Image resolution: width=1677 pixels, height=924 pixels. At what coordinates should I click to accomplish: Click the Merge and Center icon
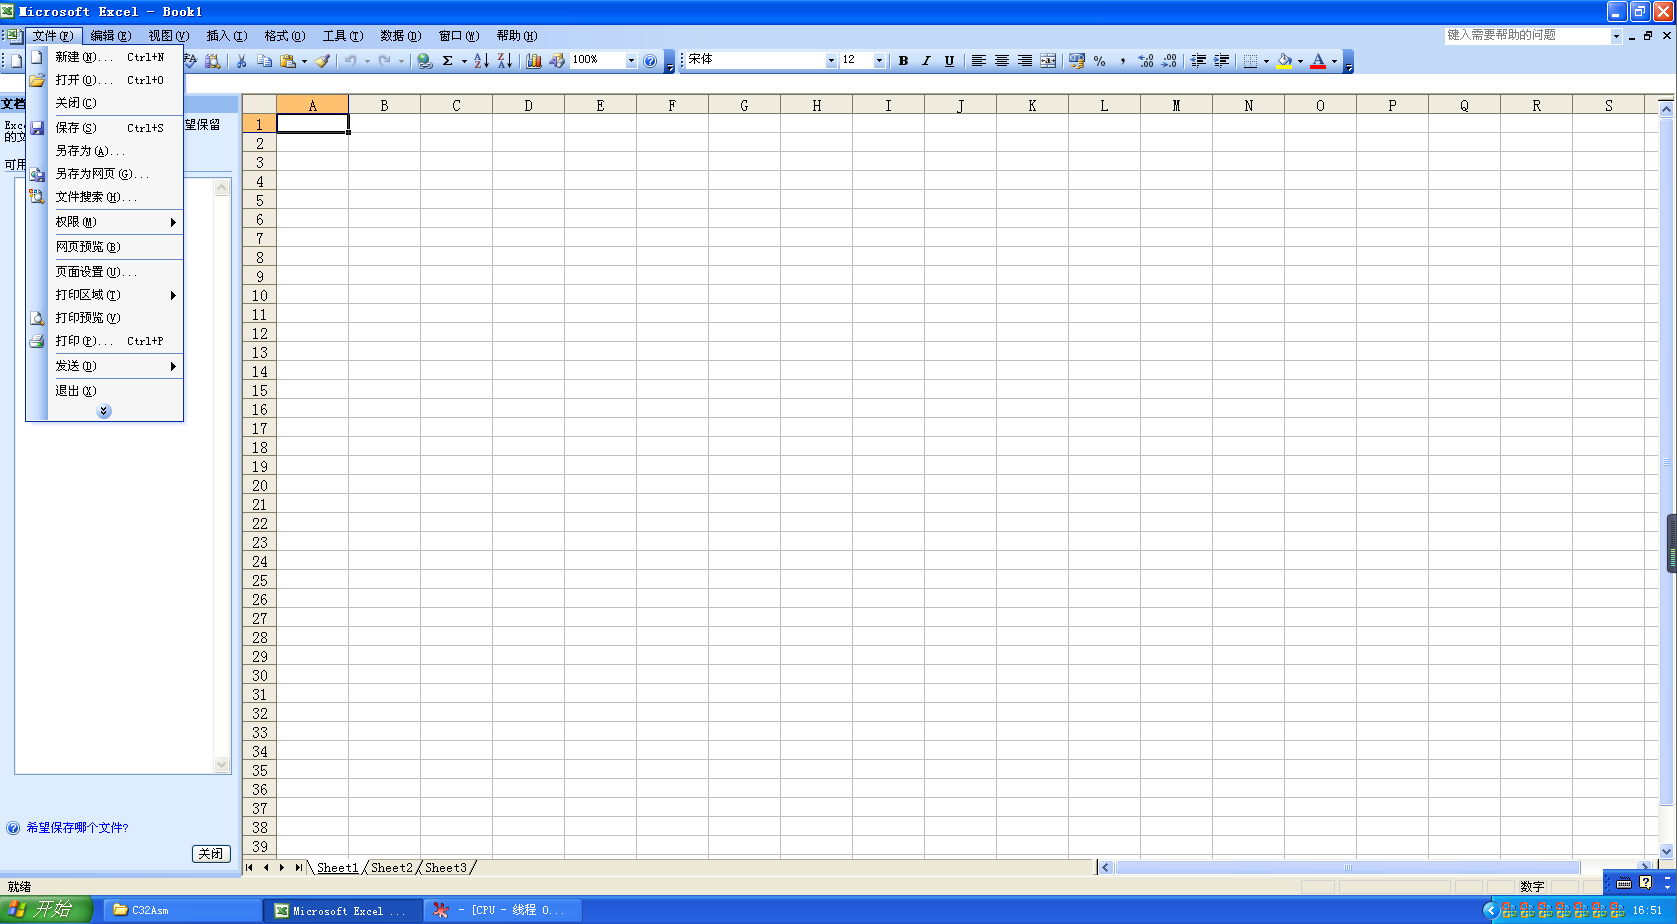1048,61
